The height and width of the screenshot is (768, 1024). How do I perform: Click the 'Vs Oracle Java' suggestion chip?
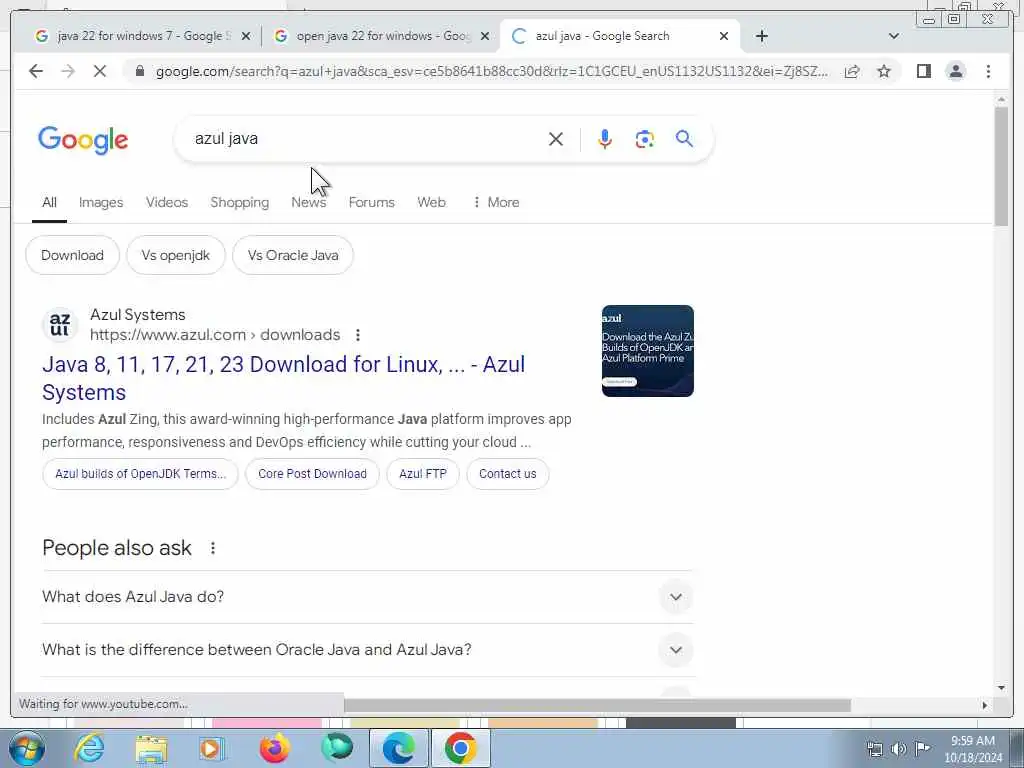coord(293,255)
